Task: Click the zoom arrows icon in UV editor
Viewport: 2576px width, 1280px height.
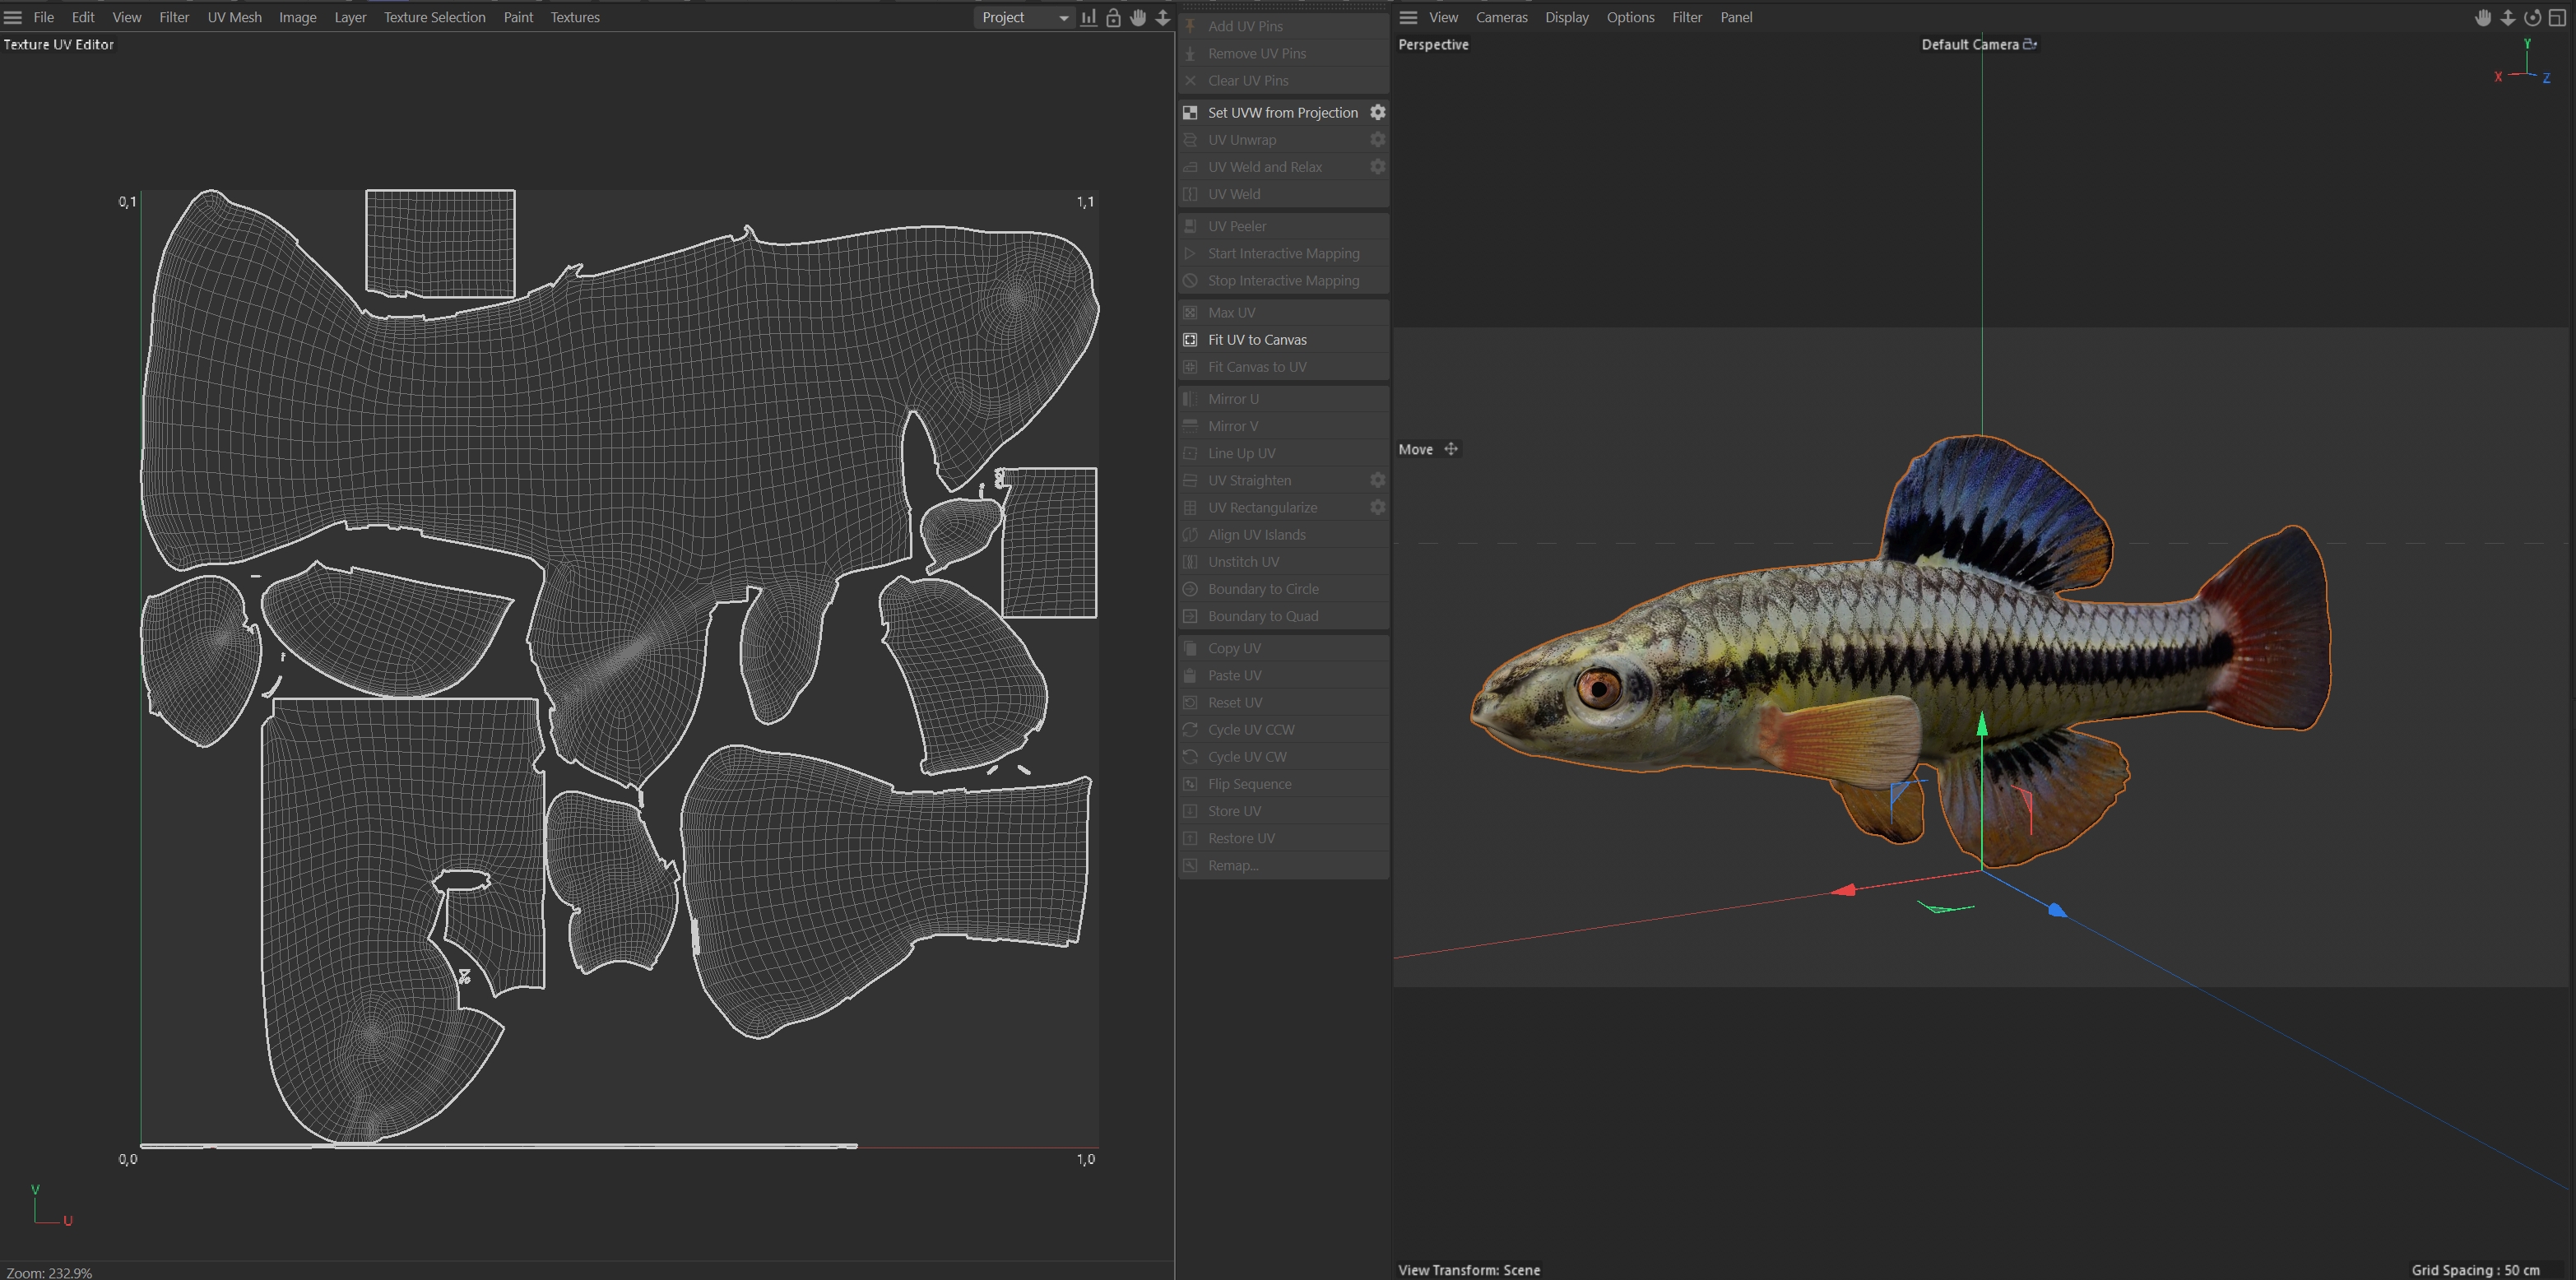Action: pos(1163,17)
